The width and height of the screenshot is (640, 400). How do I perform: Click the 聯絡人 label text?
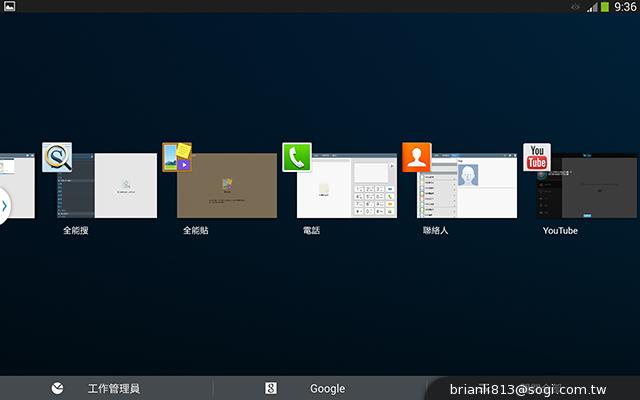(436, 230)
